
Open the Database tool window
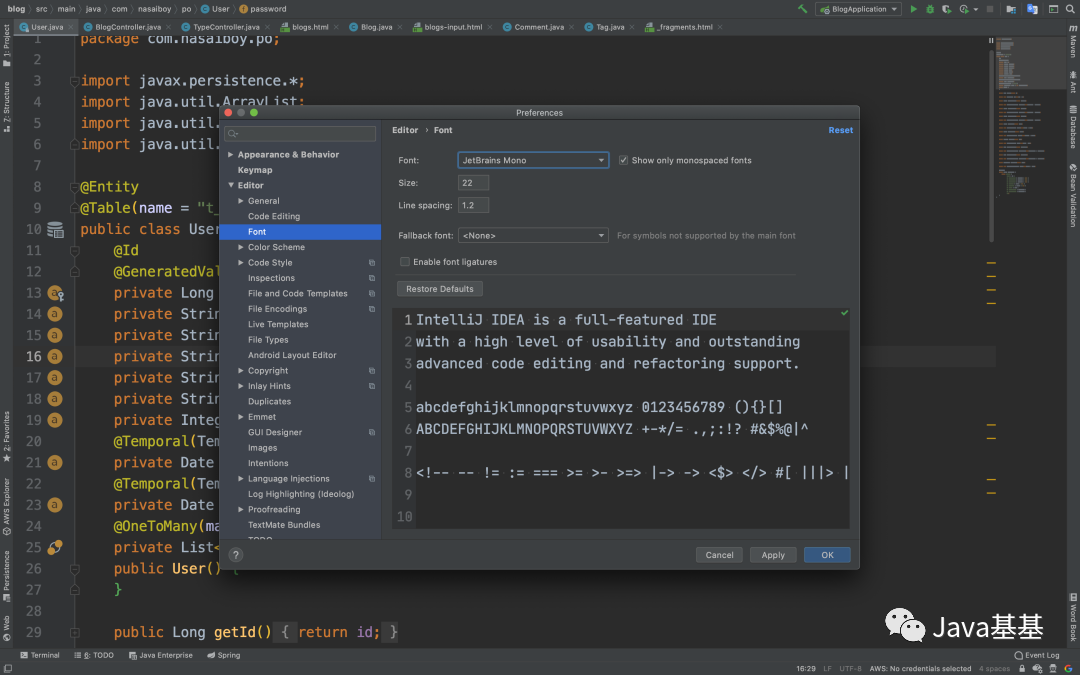(x=1073, y=127)
